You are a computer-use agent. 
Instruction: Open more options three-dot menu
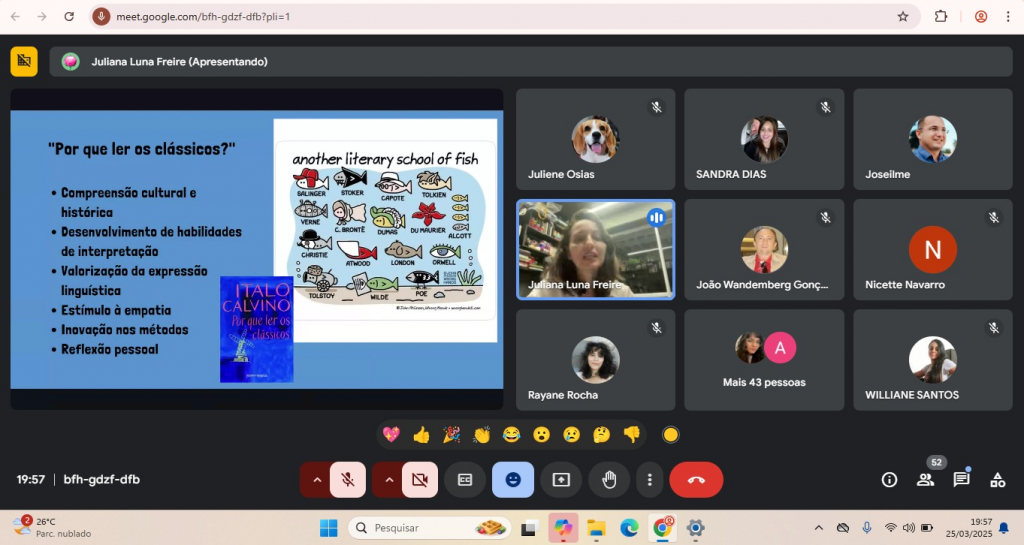point(650,479)
